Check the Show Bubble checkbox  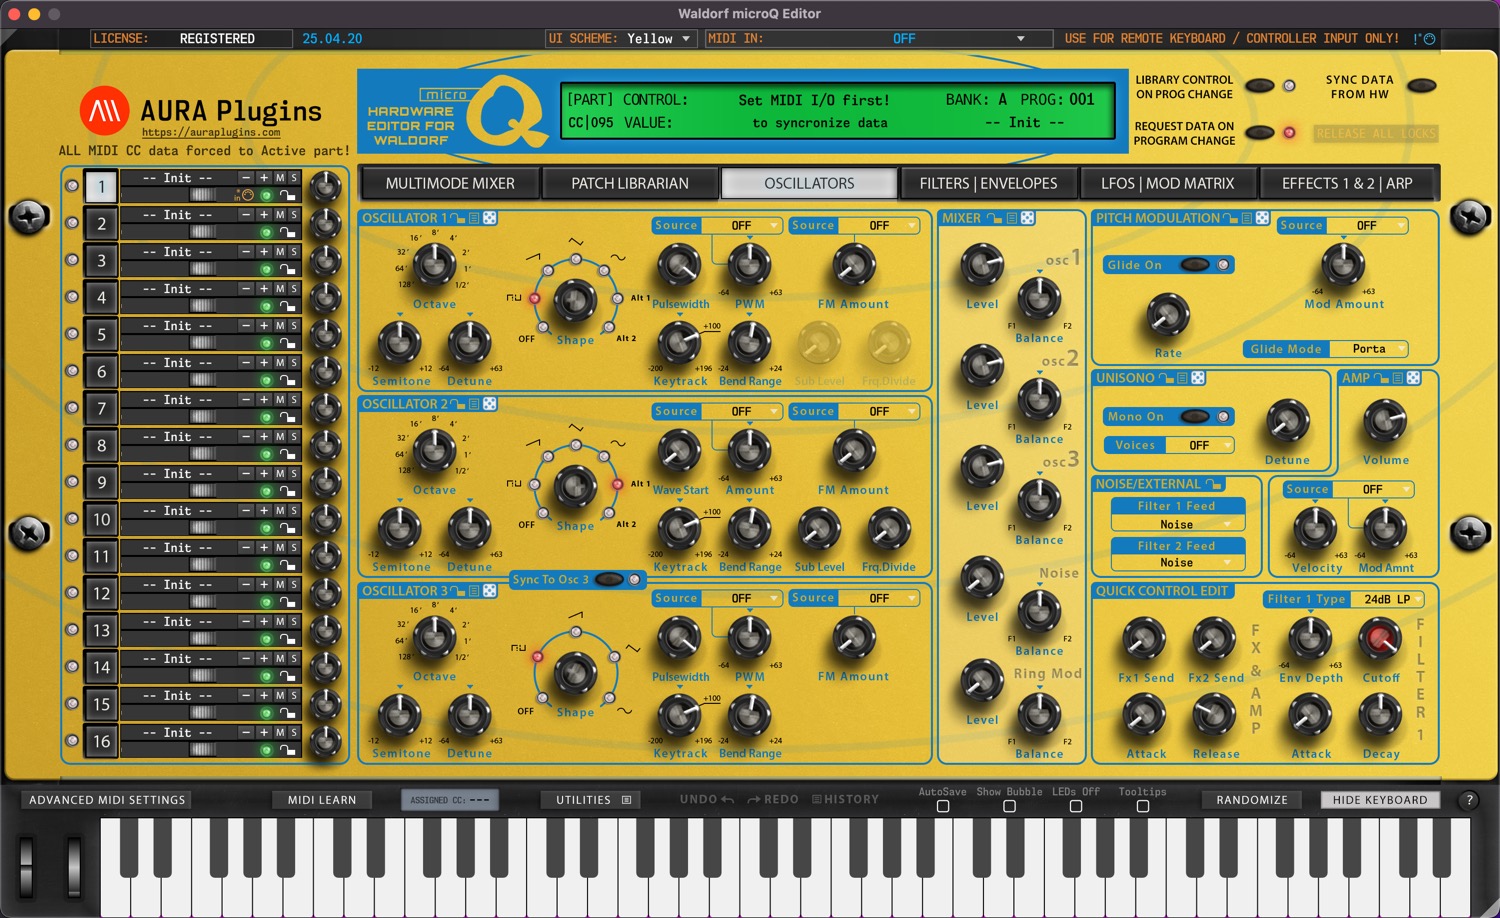click(1009, 806)
